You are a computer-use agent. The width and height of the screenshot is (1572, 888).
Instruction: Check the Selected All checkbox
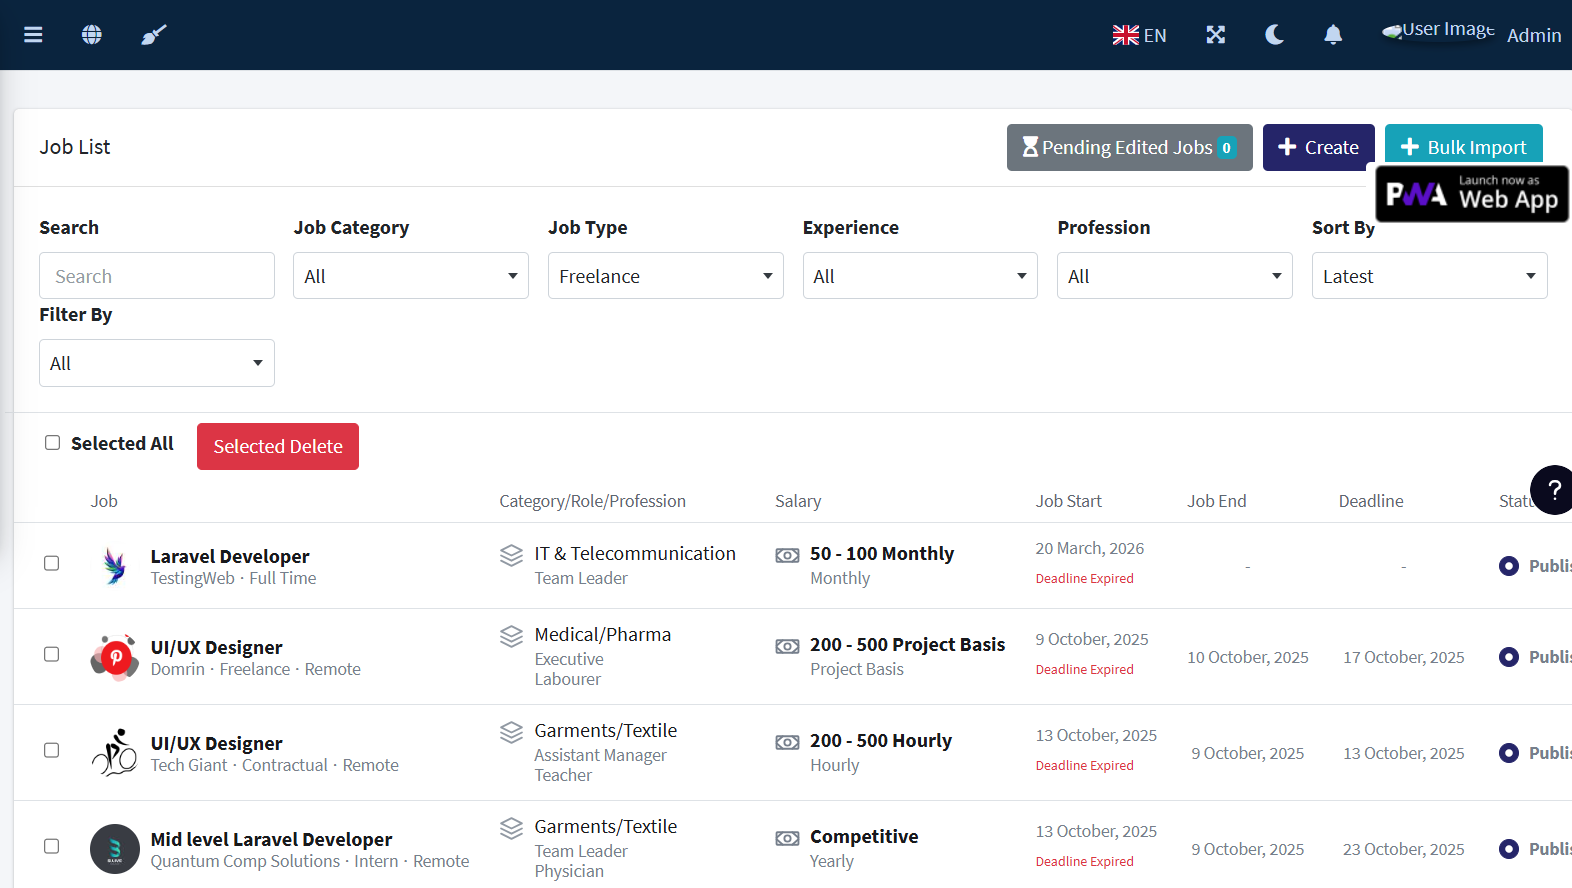click(53, 443)
